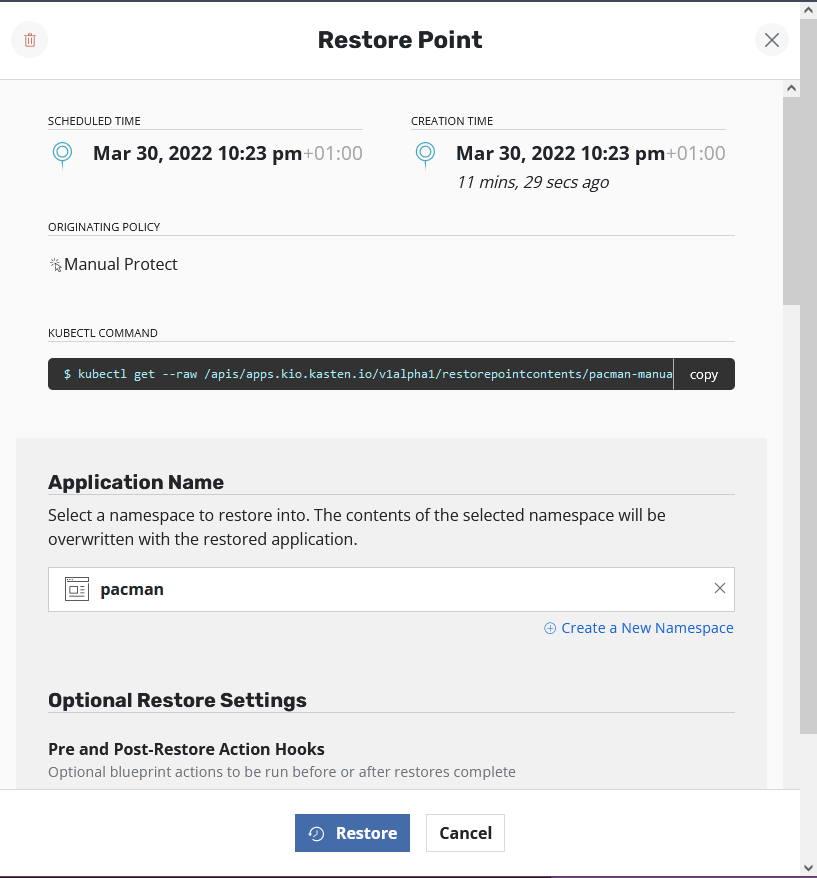Click the red trash delete icon
Screen dimensions: 817x878
30,40
